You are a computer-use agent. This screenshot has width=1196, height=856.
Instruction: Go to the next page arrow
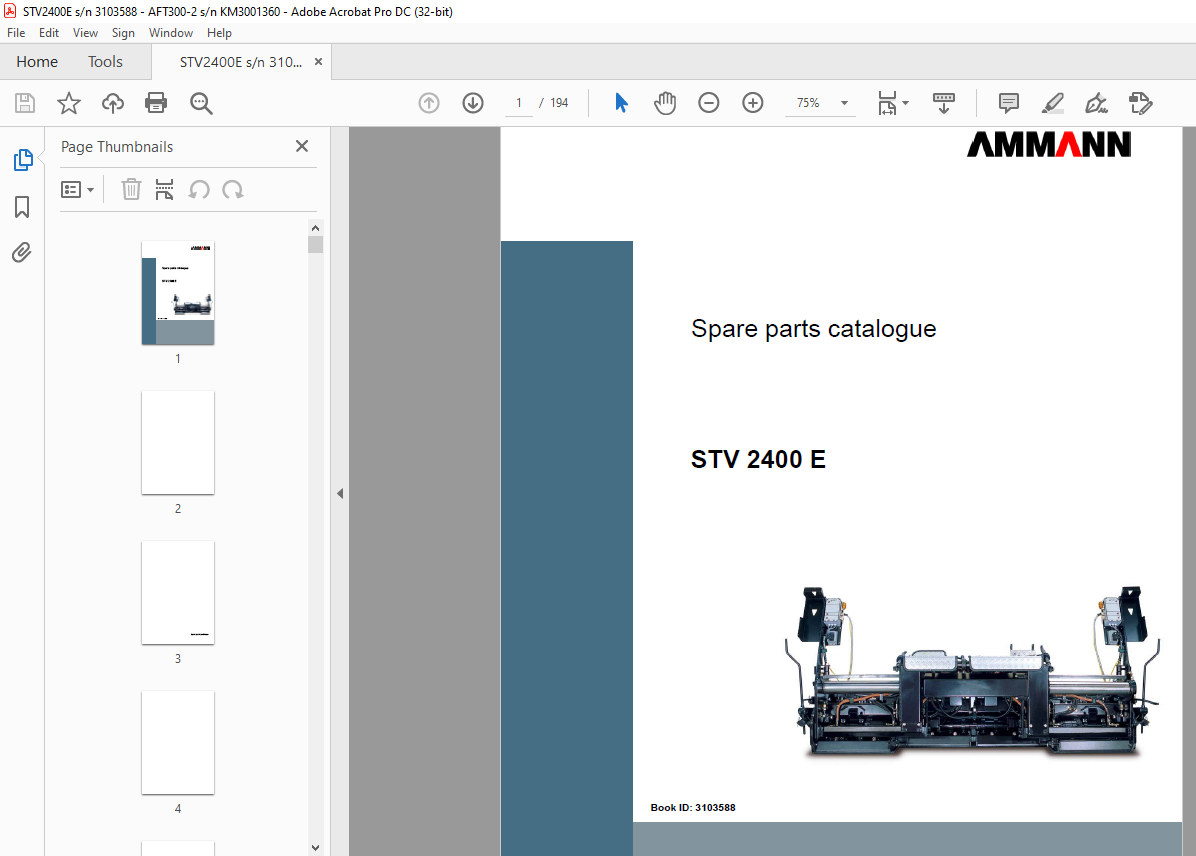[x=473, y=103]
